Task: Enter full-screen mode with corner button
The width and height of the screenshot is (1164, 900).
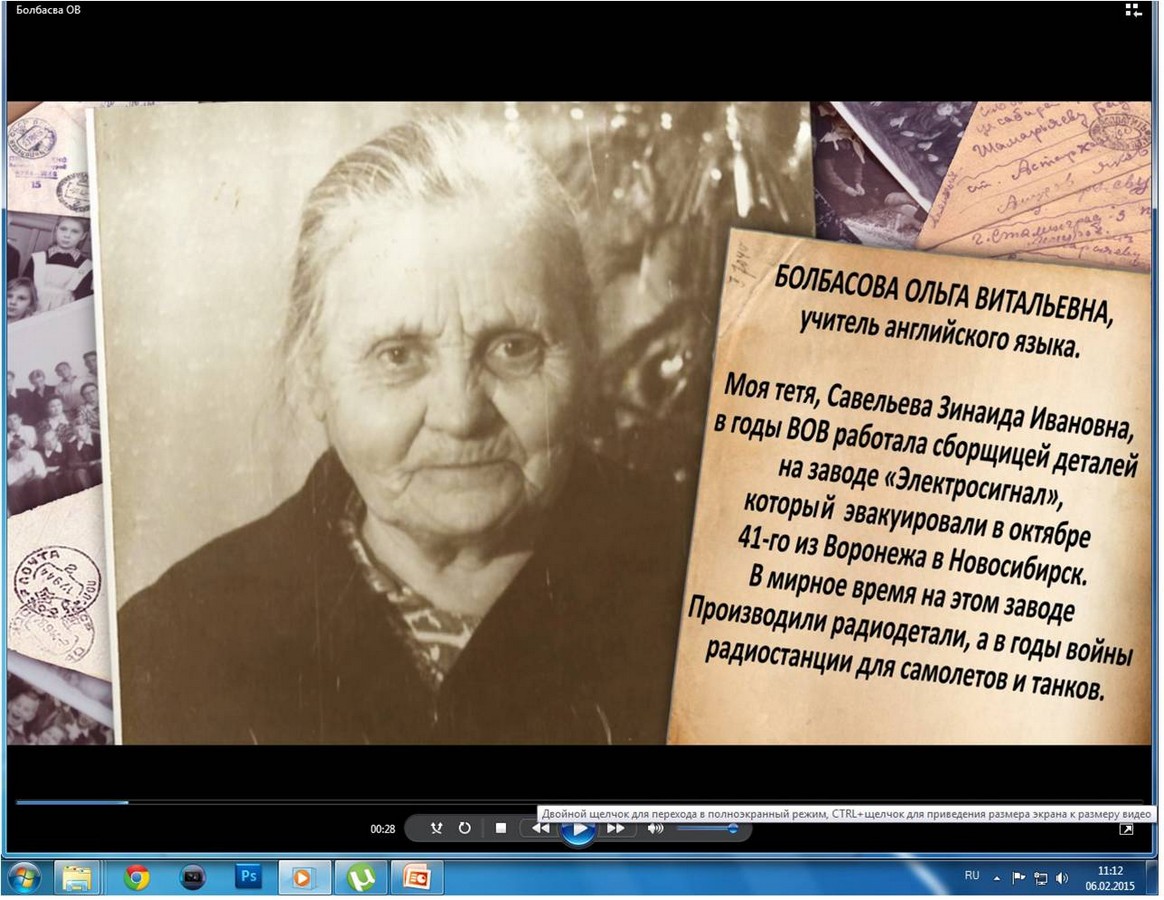Action: point(1126,829)
